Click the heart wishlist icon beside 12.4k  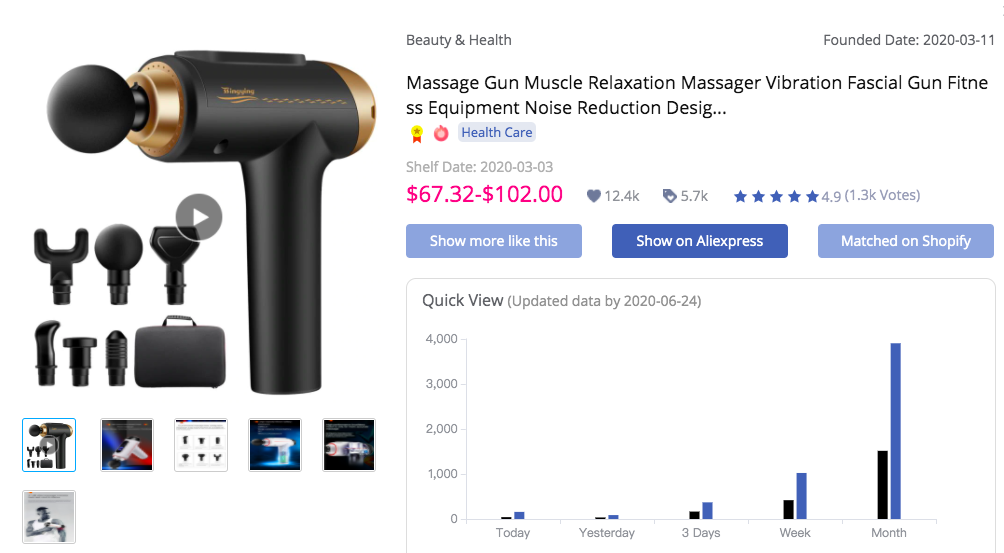coord(594,196)
